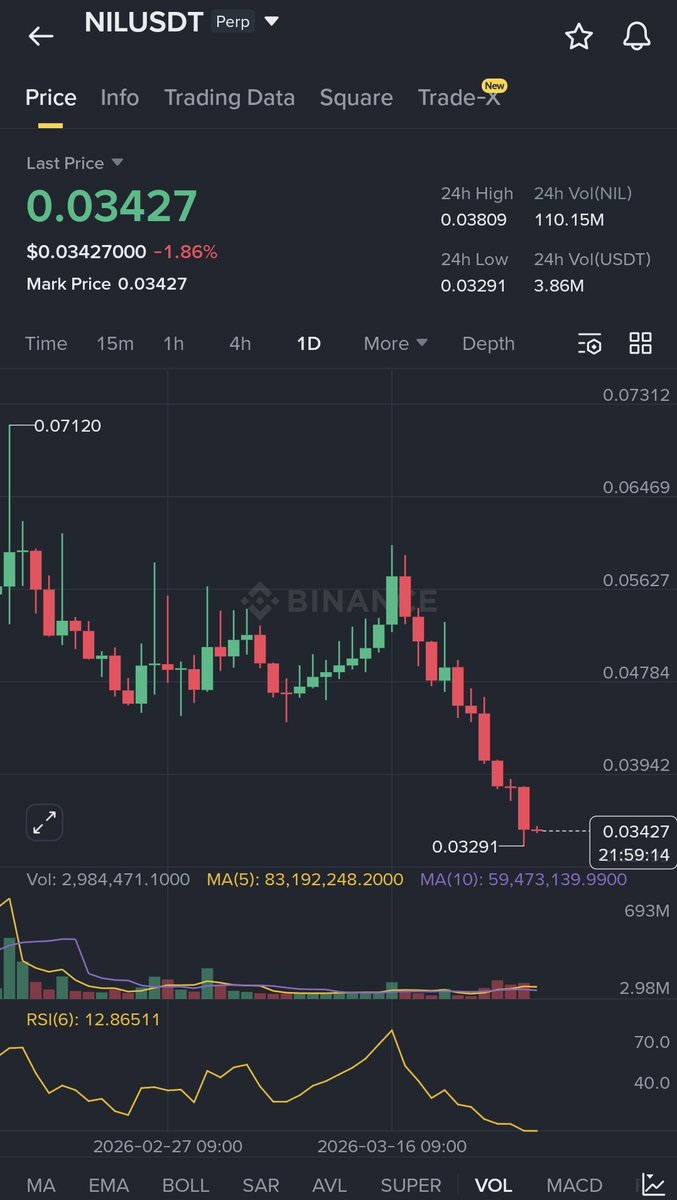Click the 24h High value 0.03809
The image size is (677, 1200).
(474, 220)
